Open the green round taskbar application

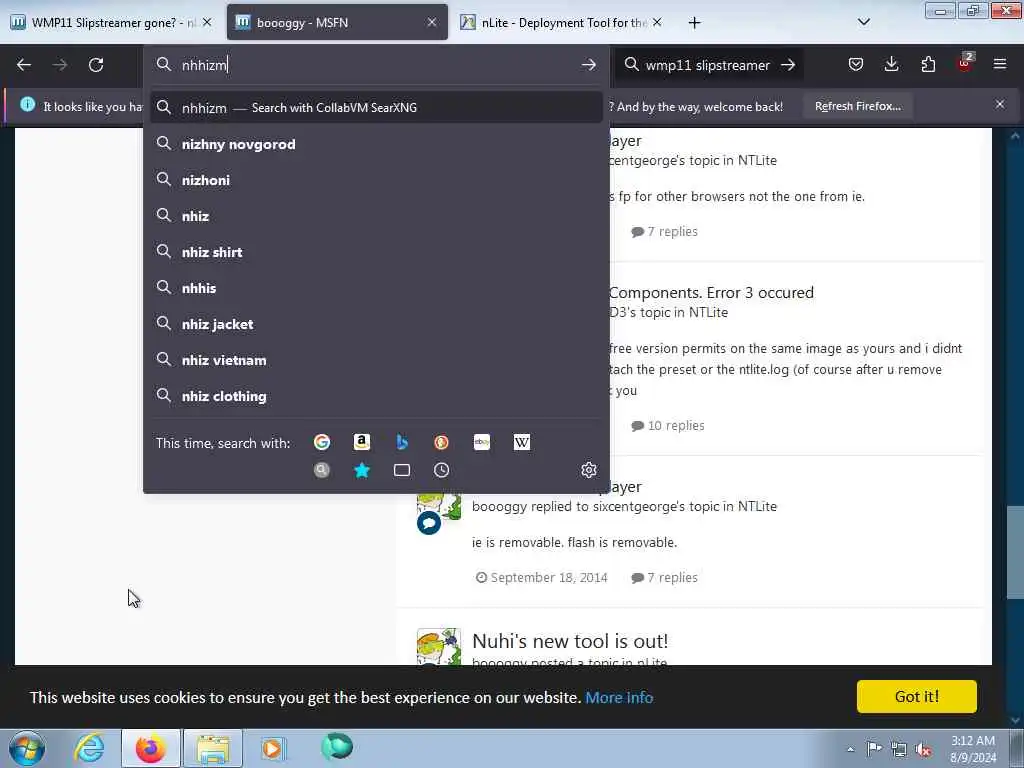pos(337,746)
